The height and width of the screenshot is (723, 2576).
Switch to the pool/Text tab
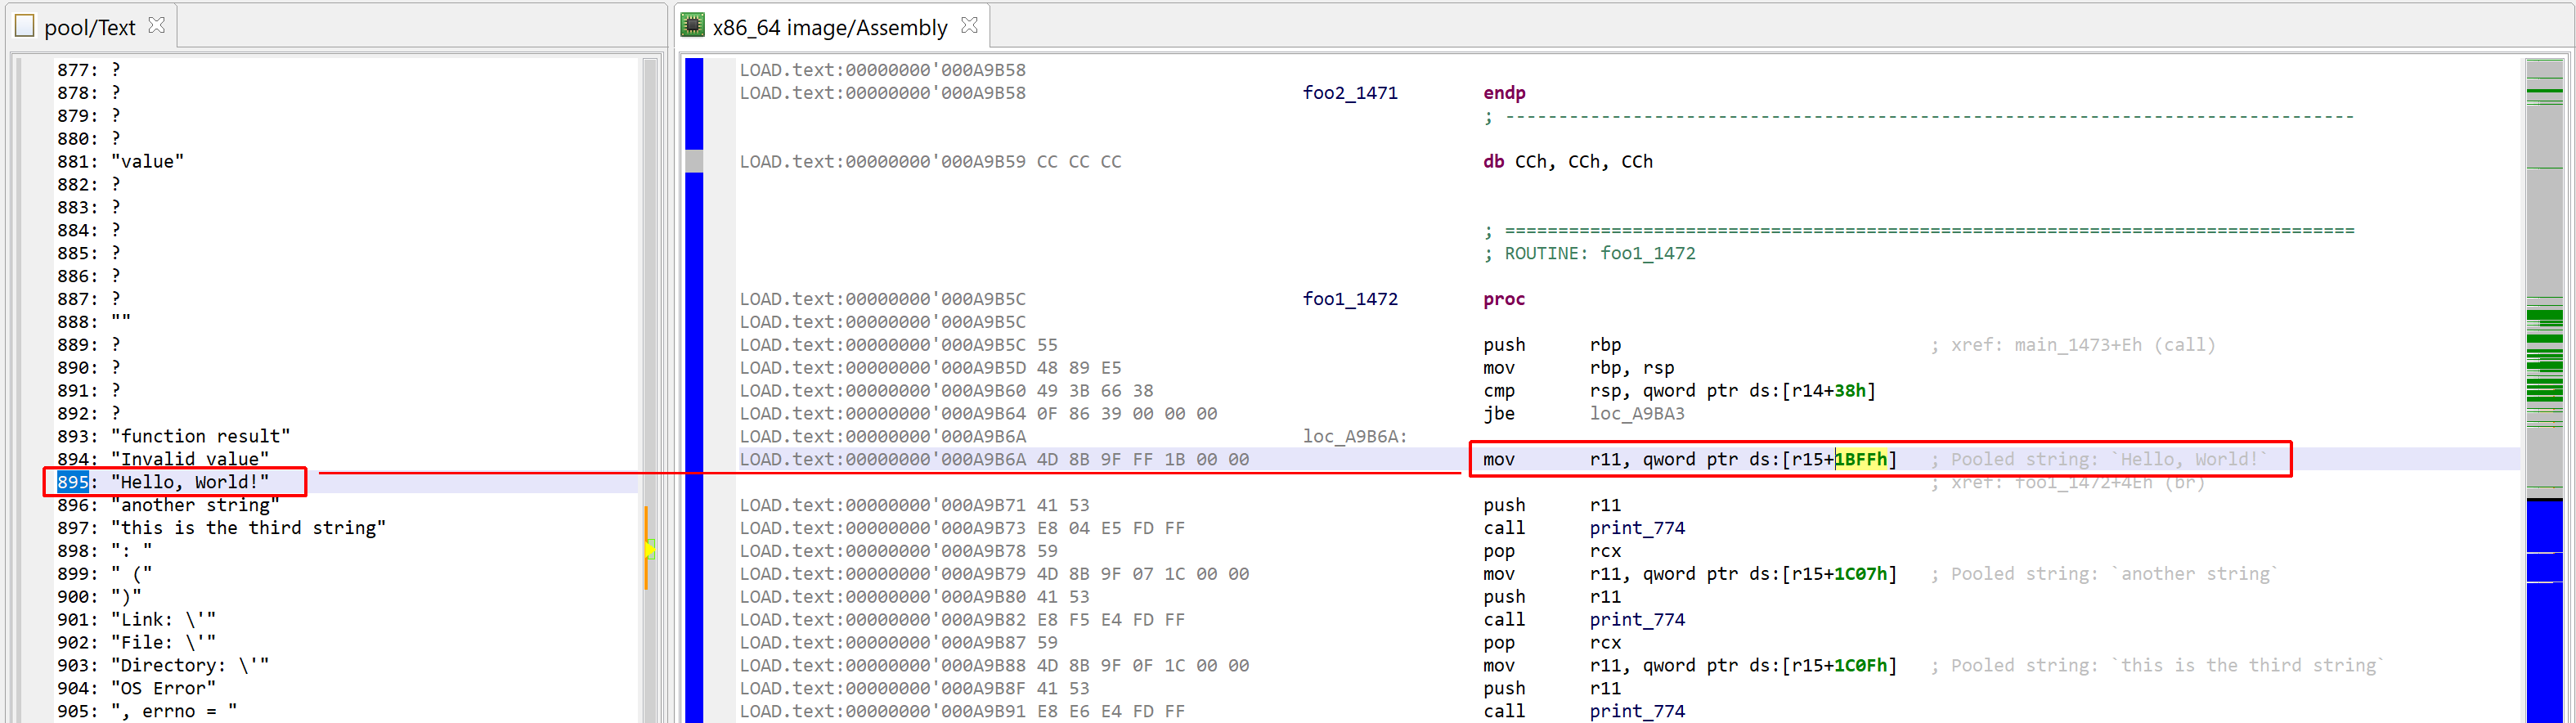[x=90, y=27]
